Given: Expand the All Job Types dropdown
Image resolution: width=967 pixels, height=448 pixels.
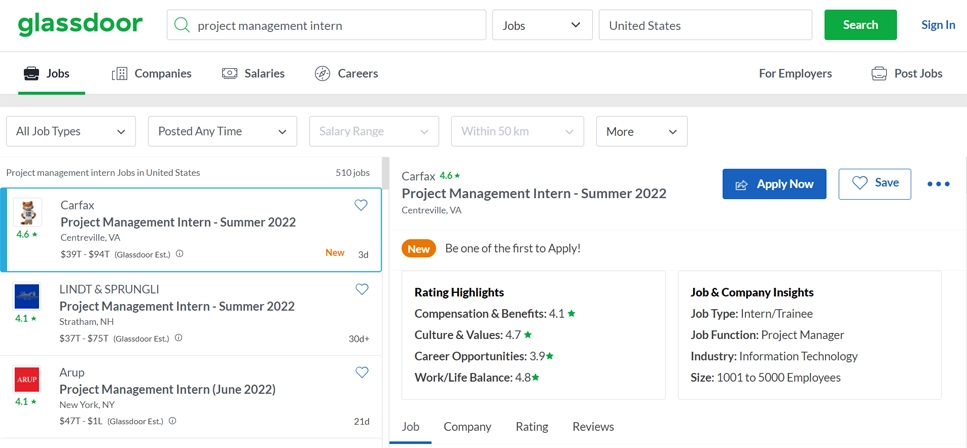Looking at the screenshot, I should pos(71,131).
